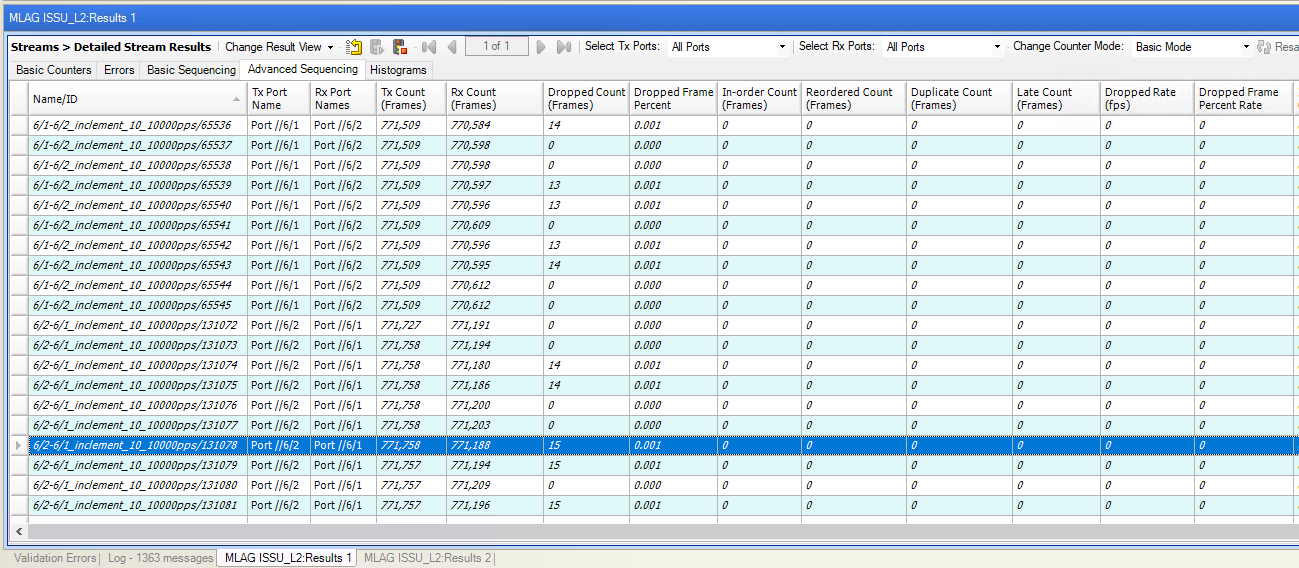This screenshot has height=568, width=1299.
Task: Go to the next results page
Action: pos(541,47)
